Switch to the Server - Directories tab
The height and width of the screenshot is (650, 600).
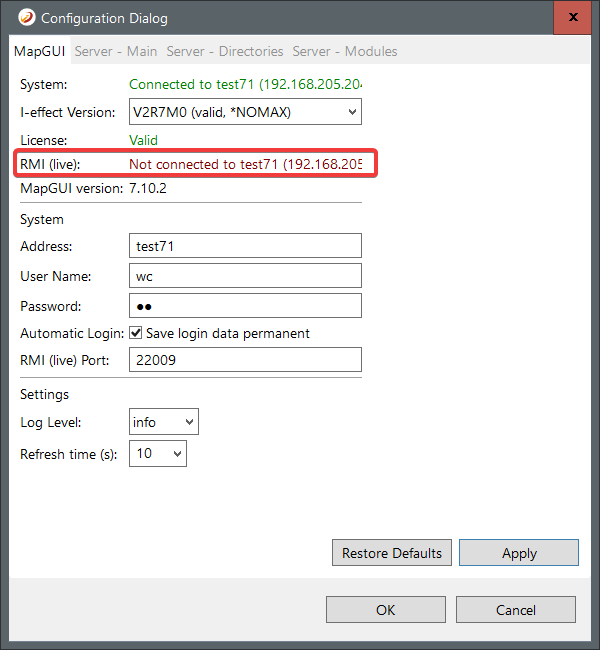tap(224, 51)
